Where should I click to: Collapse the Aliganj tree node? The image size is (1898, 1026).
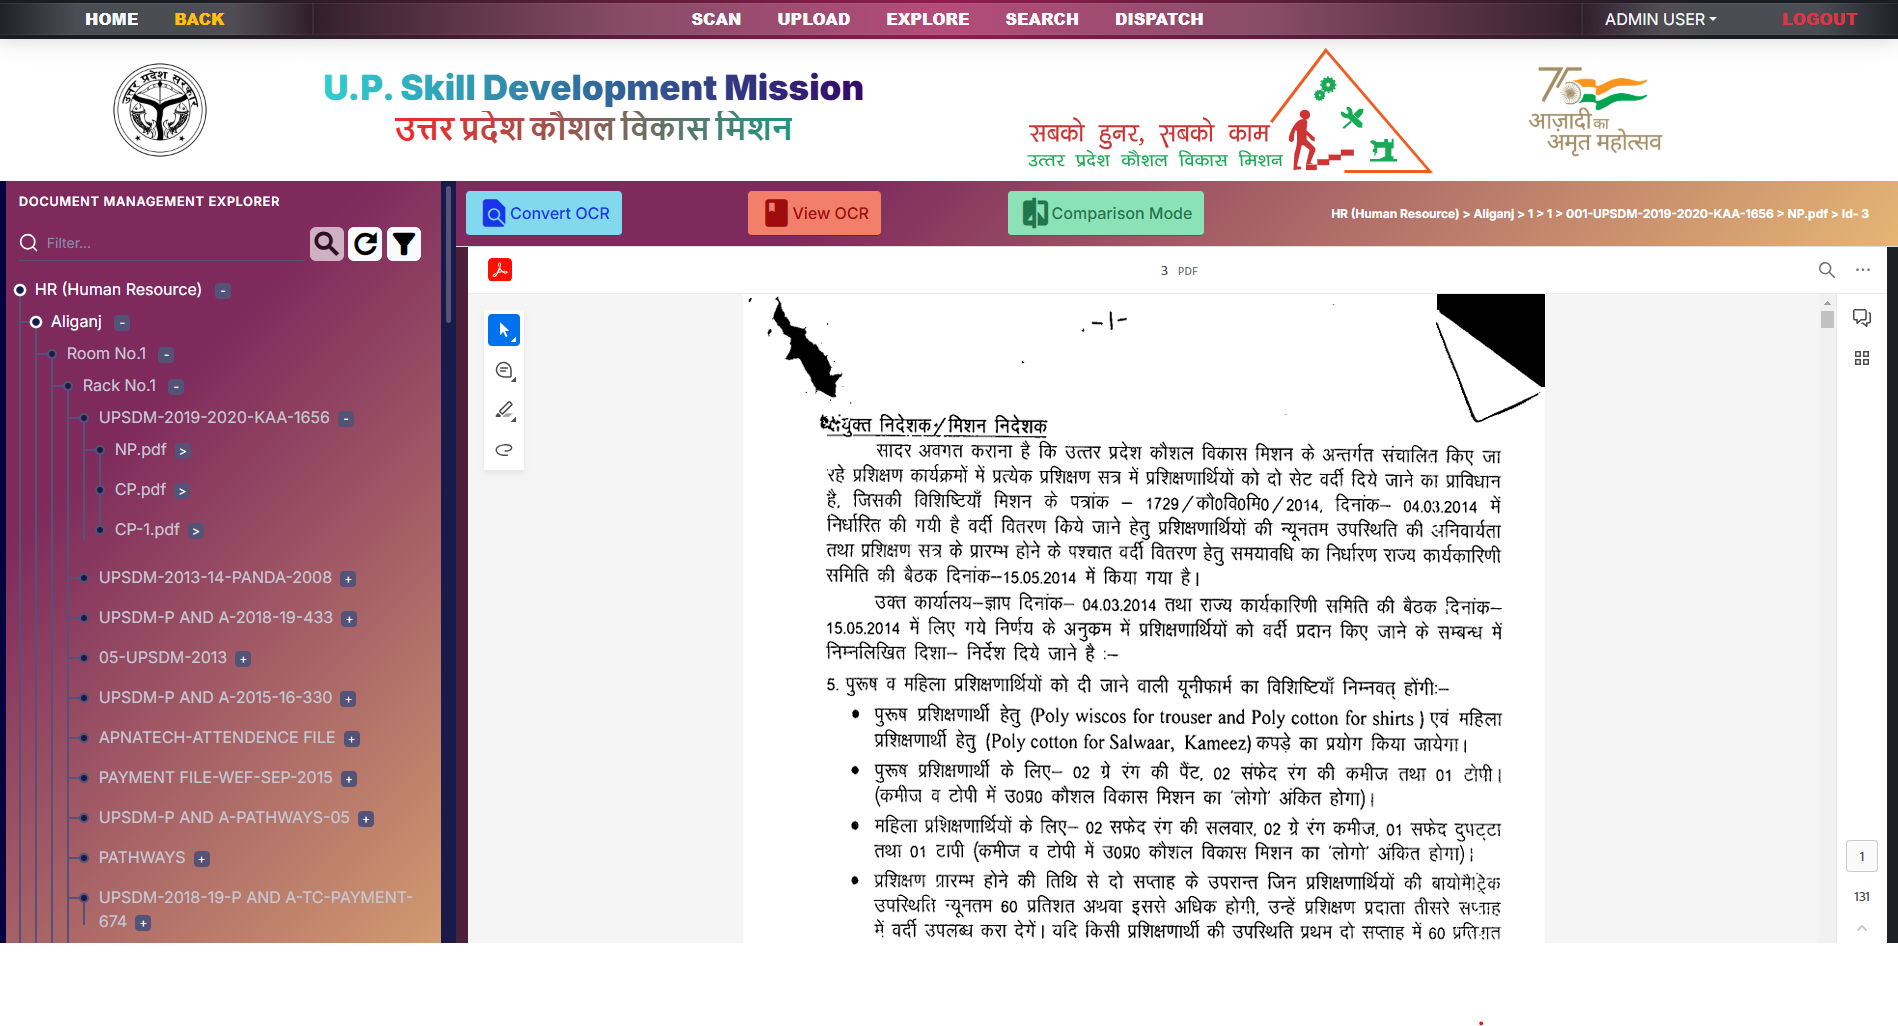coord(122,323)
